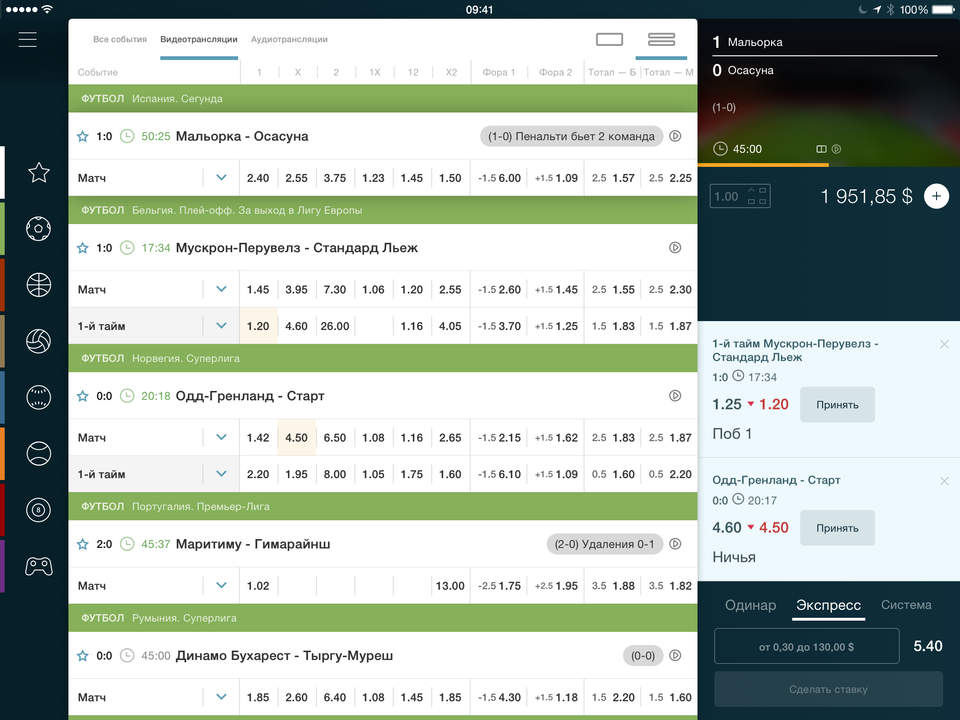The width and height of the screenshot is (960, 720).
Task: Select Экспресс bet type
Action: 828,605
